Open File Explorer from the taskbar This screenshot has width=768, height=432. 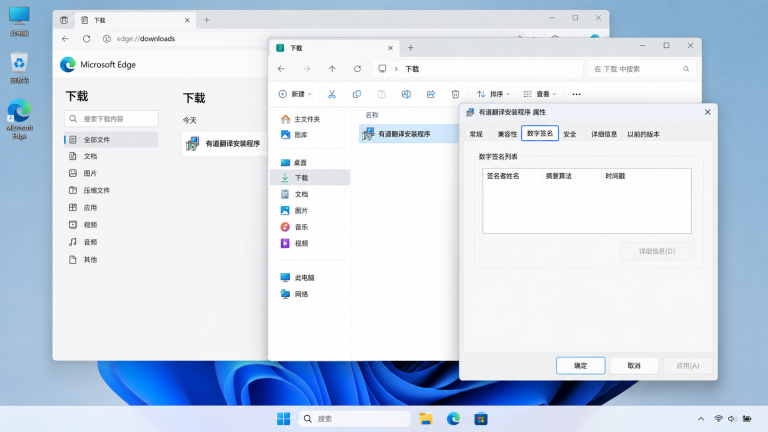point(426,419)
